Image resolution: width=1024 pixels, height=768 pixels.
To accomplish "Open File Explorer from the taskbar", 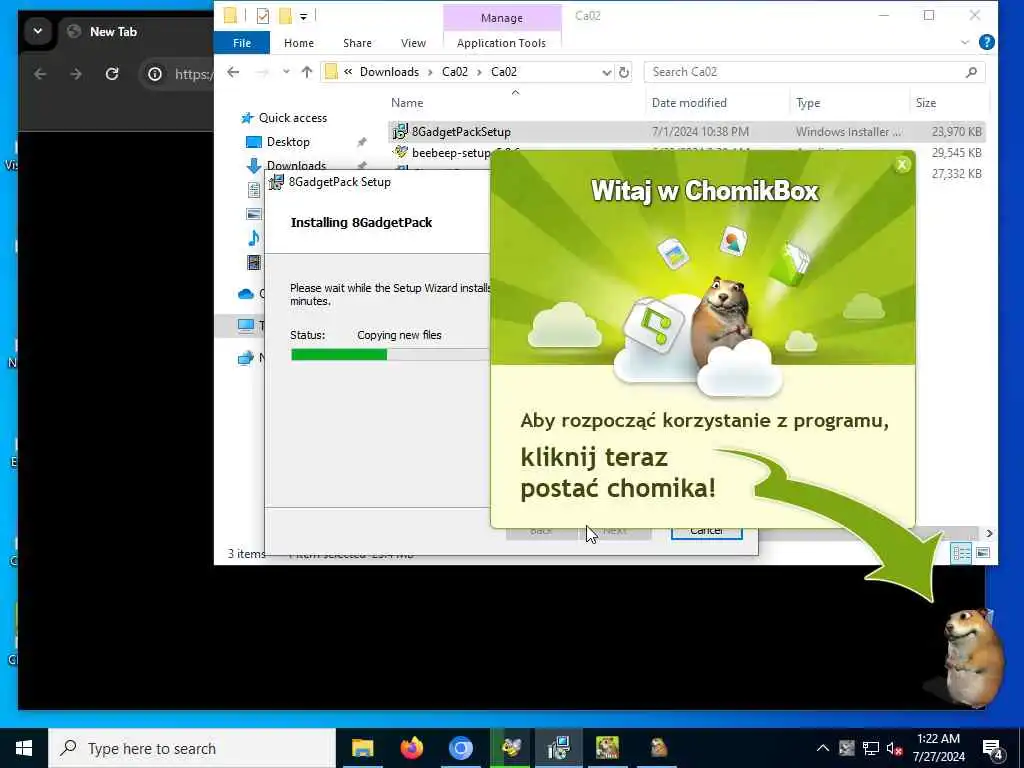I will coord(362,748).
